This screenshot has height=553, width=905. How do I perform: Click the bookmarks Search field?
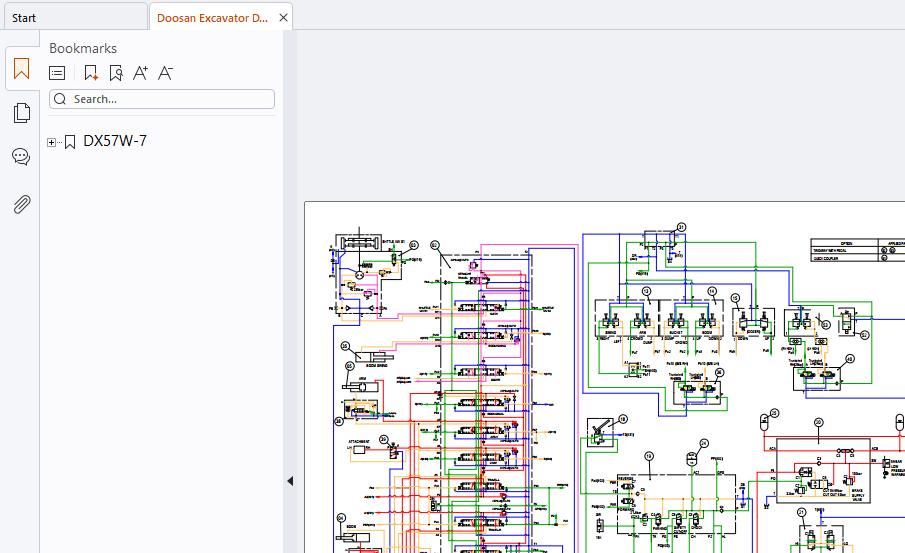click(x=162, y=99)
